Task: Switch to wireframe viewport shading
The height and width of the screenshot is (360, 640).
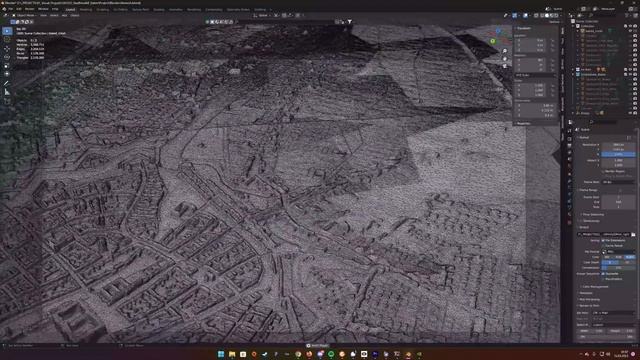Action: [x=542, y=16]
